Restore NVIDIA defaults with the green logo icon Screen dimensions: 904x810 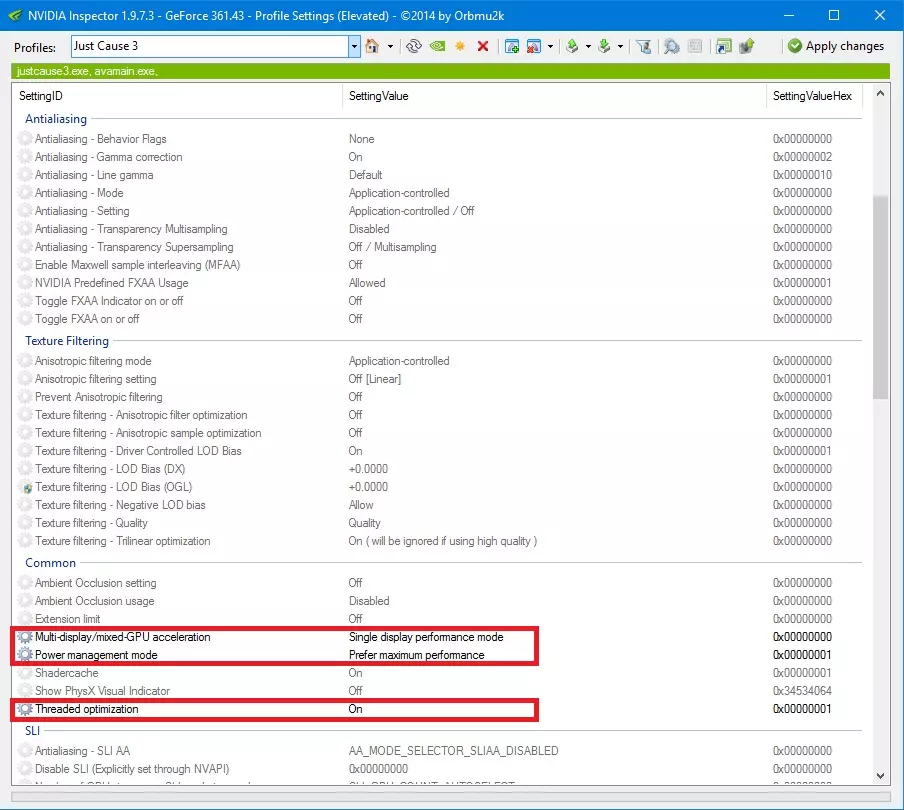tap(438, 46)
